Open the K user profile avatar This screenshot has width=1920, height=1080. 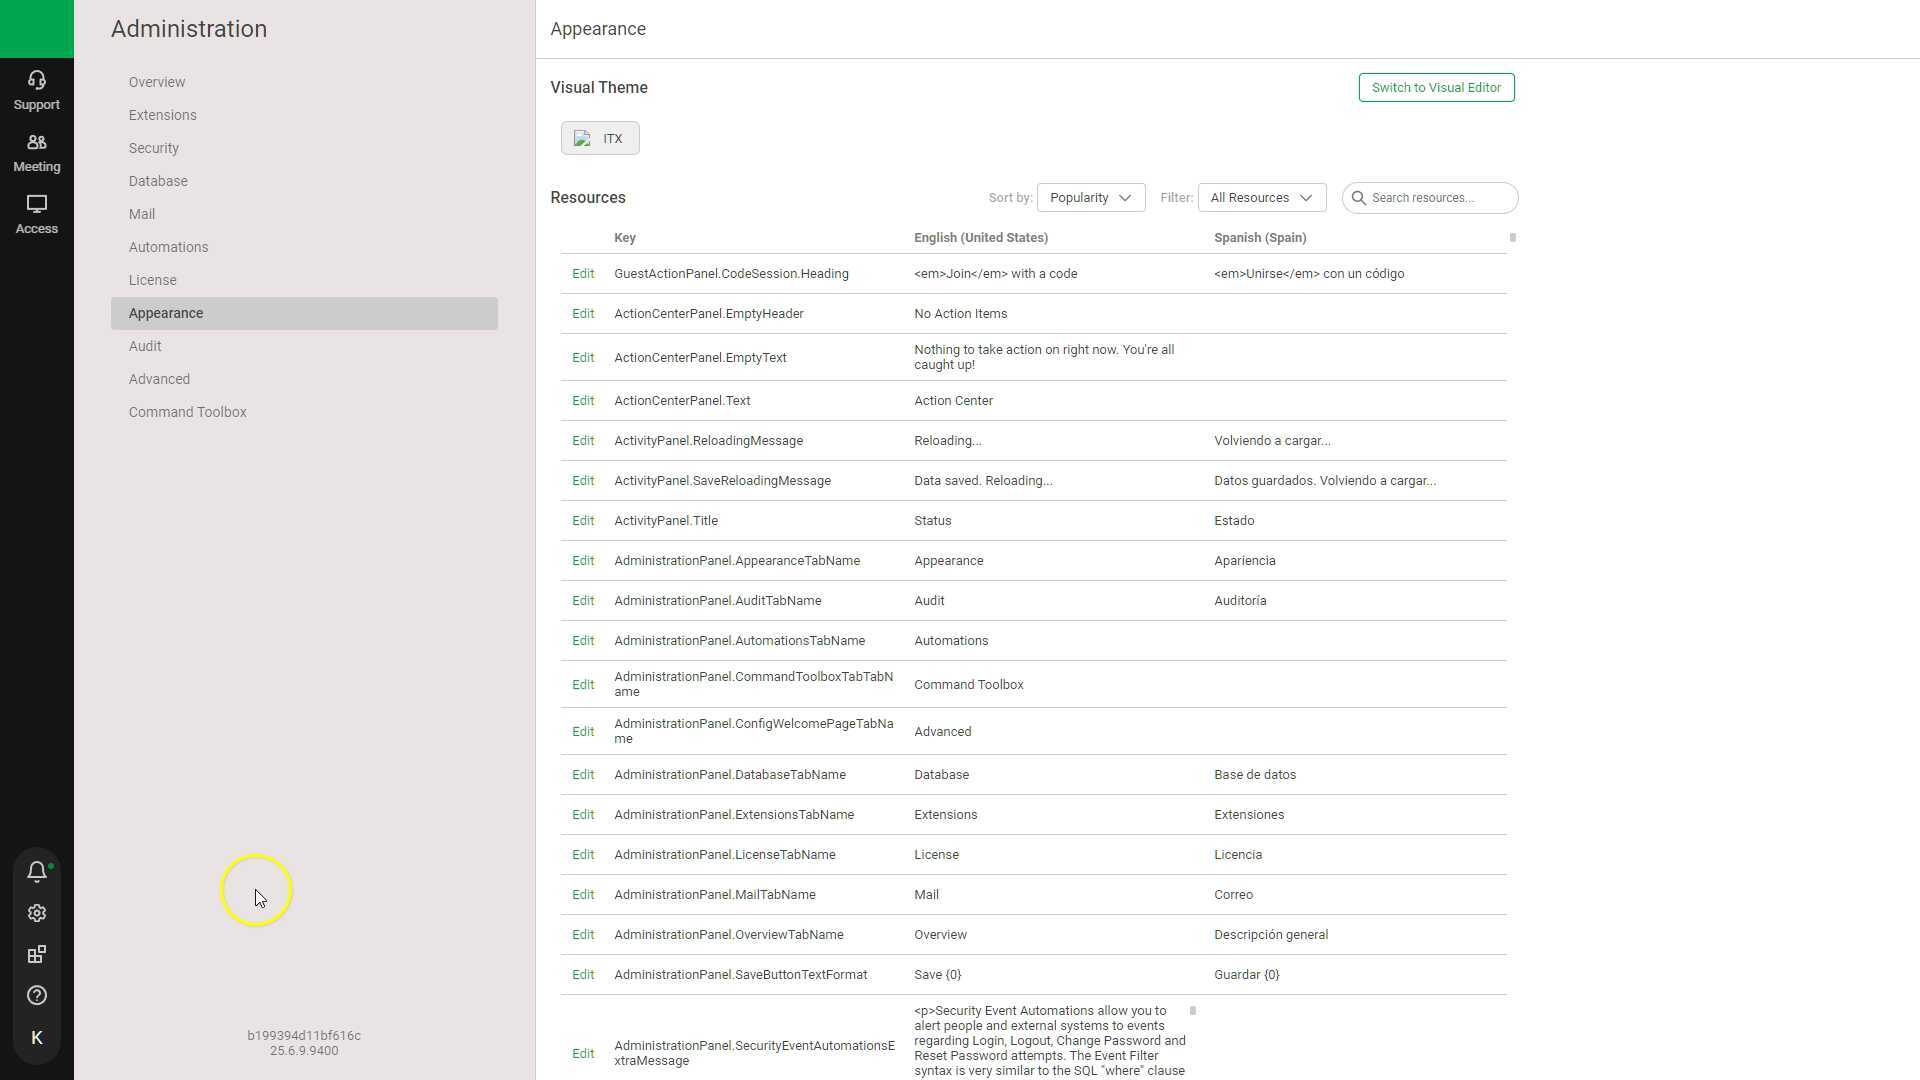click(x=37, y=1038)
